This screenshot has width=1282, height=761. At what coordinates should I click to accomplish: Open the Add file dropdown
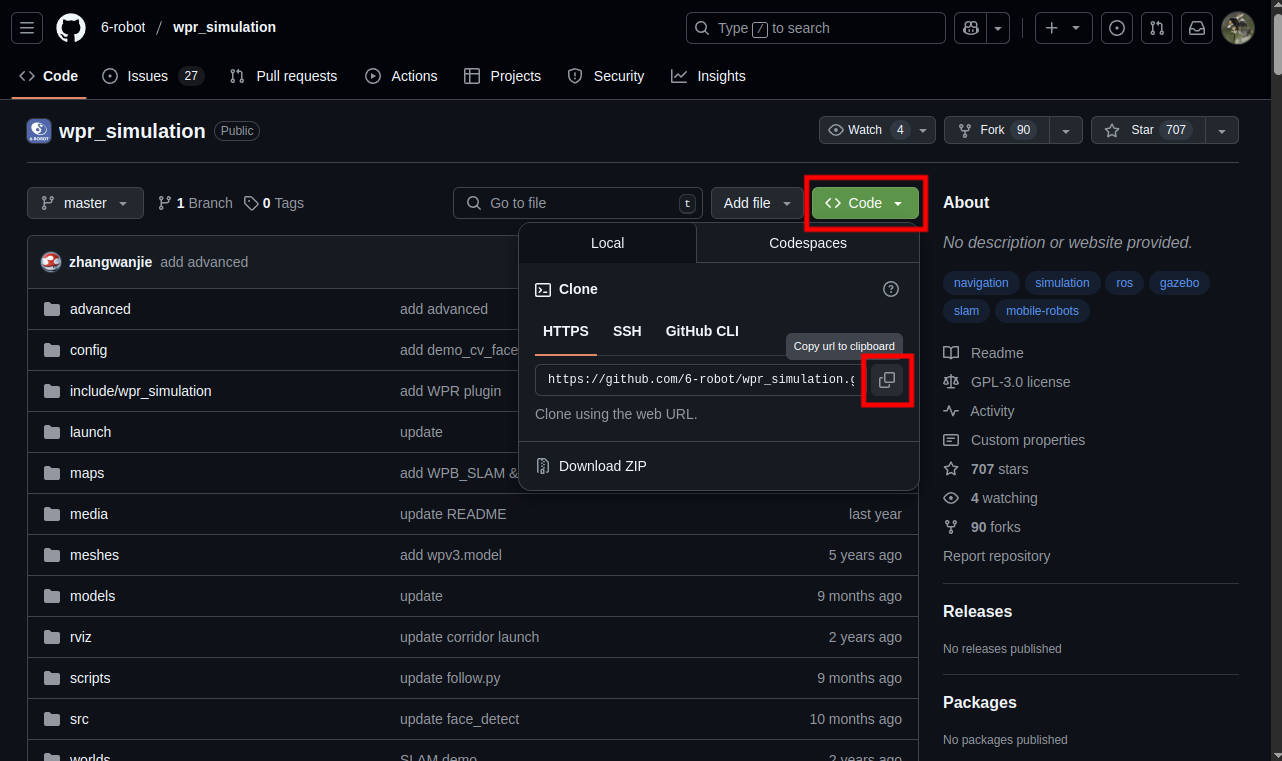coord(757,203)
